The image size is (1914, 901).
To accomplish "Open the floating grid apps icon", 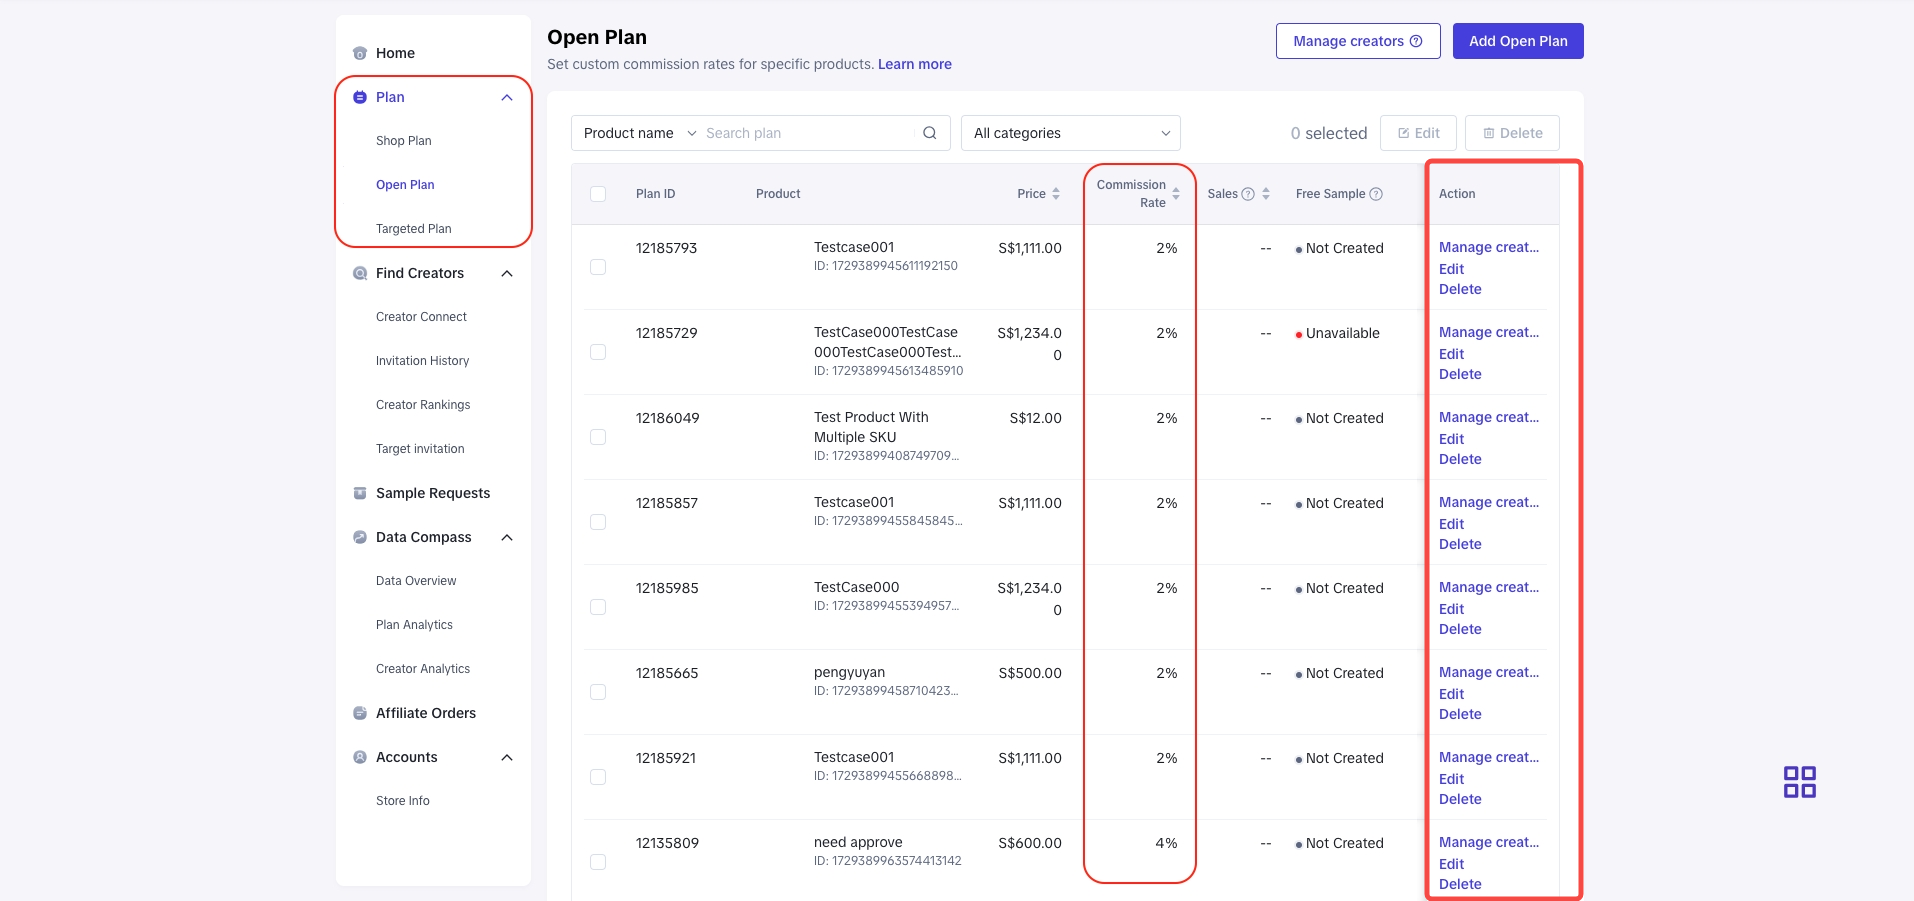I will [x=1799, y=782].
